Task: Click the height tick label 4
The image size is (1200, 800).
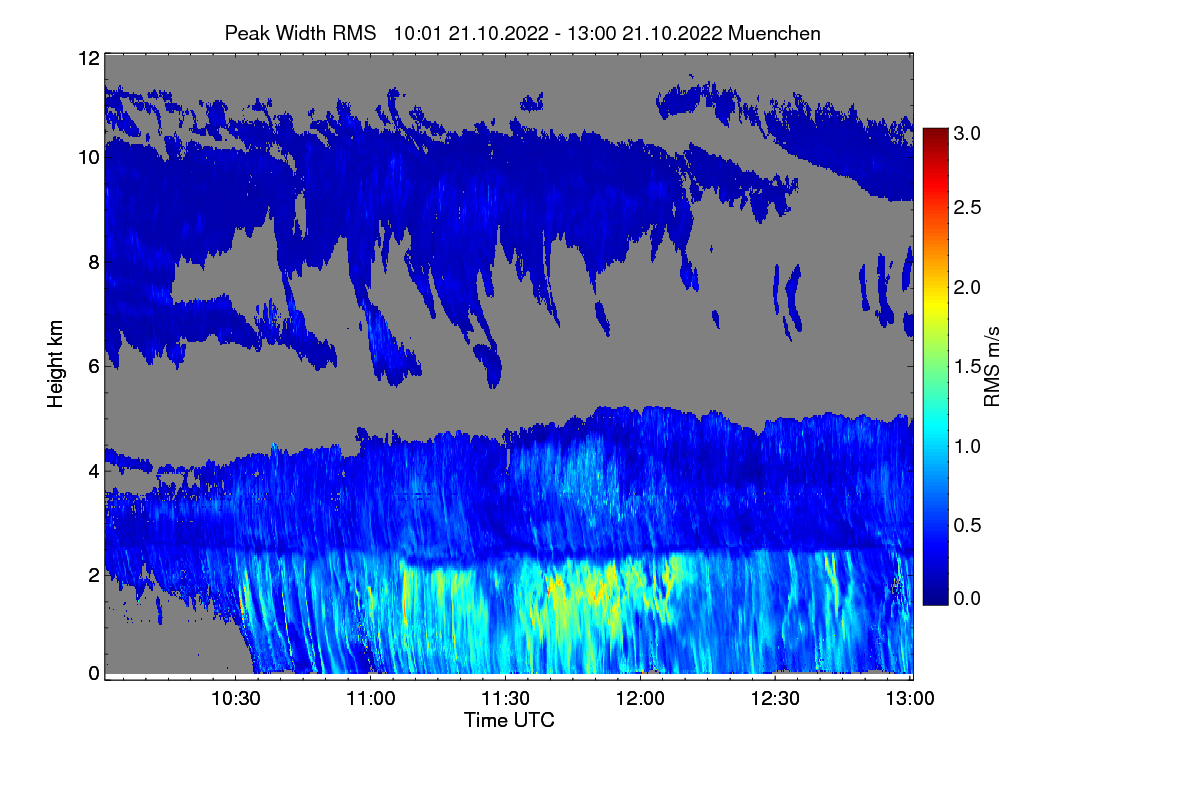Action: pos(94,470)
